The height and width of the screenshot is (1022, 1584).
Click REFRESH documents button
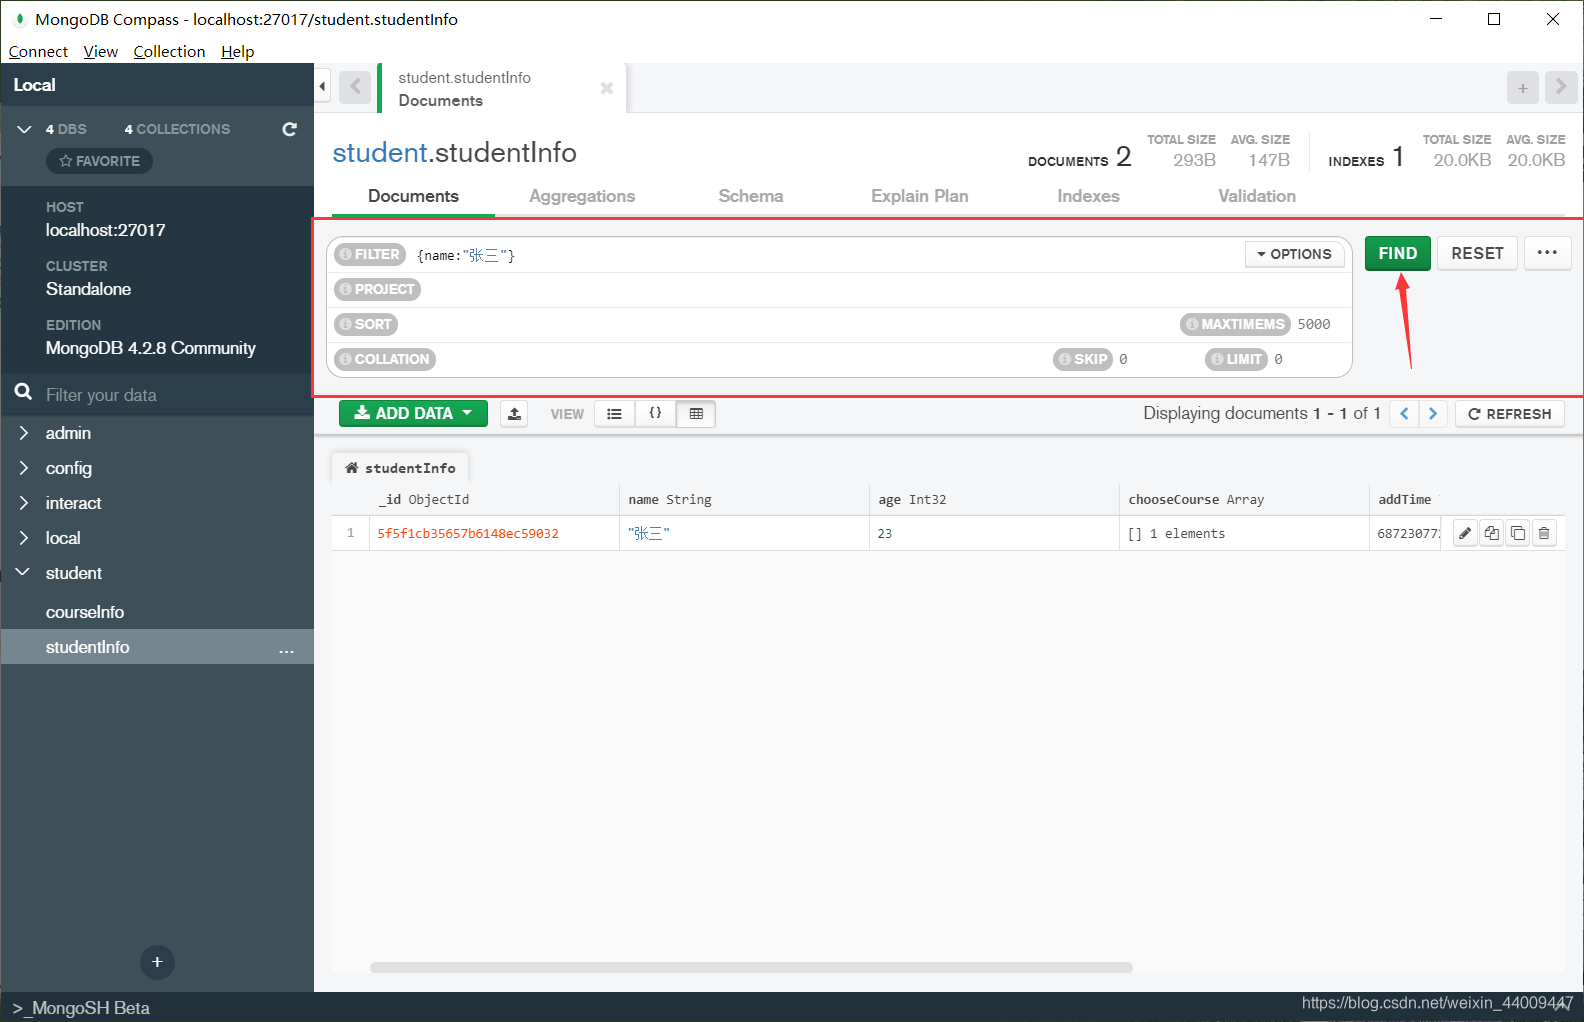coord(1510,413)
